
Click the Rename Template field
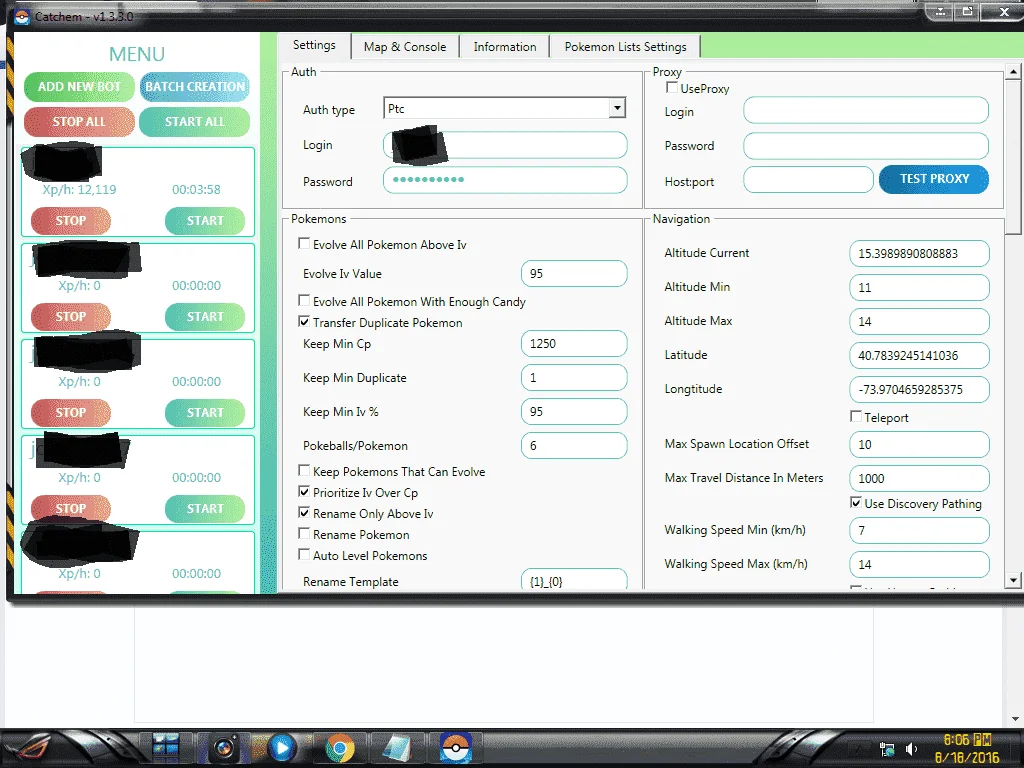coord(574,579)
